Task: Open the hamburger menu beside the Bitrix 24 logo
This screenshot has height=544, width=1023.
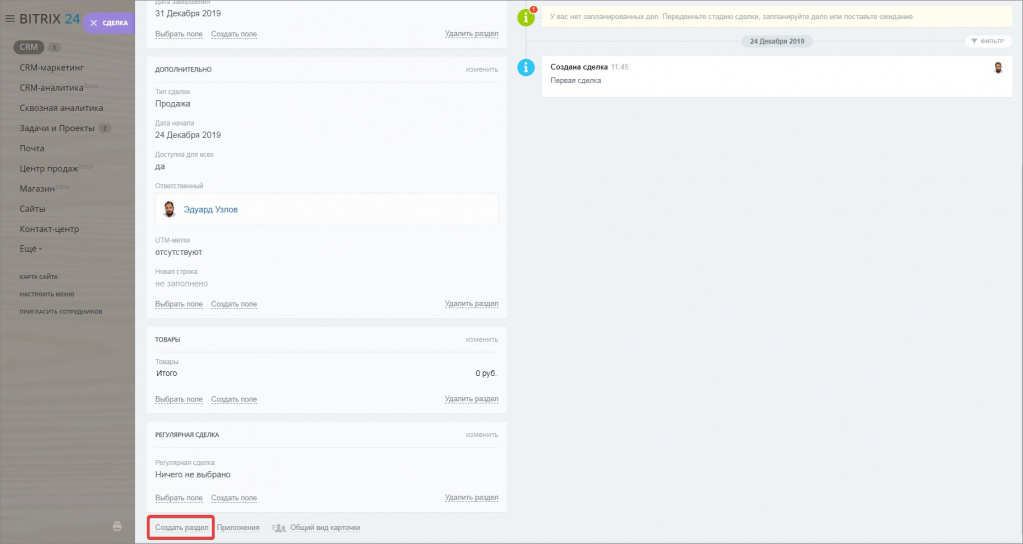Action: (x=10, y=19)
